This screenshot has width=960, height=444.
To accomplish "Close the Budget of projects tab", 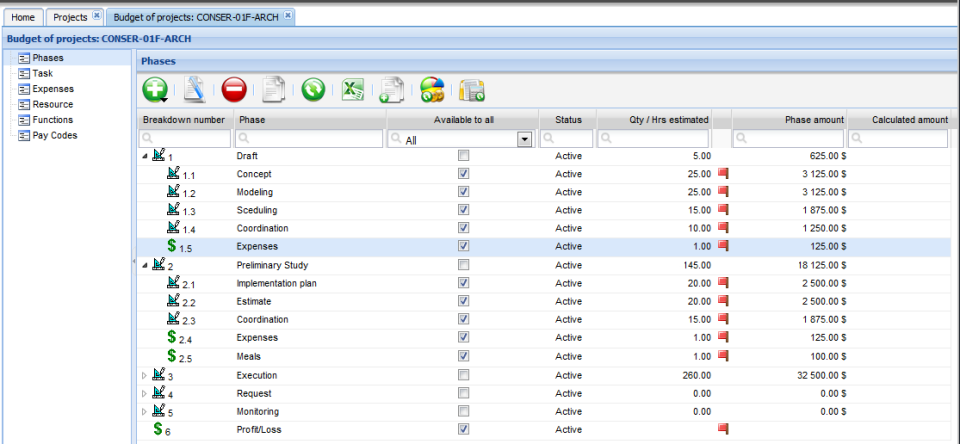I will 288,17.
